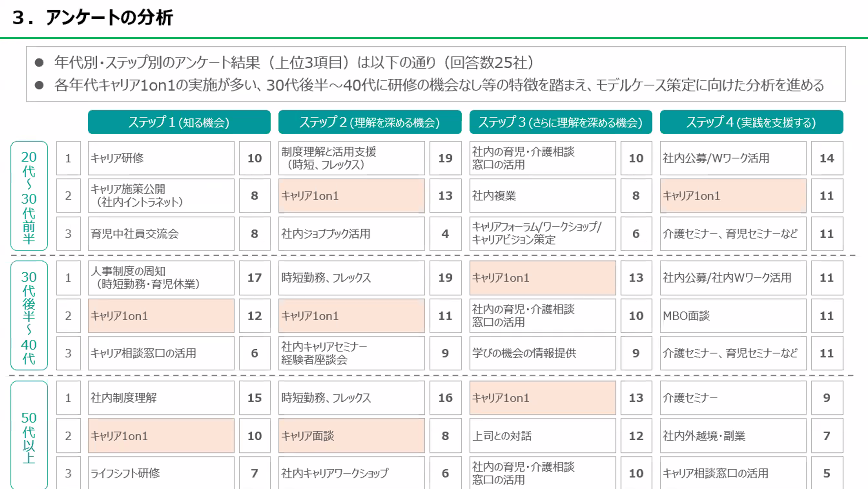Select the 社内外越境・副業 cell
The width and height of the screenshot is (868, 489).
coord(733,436)
